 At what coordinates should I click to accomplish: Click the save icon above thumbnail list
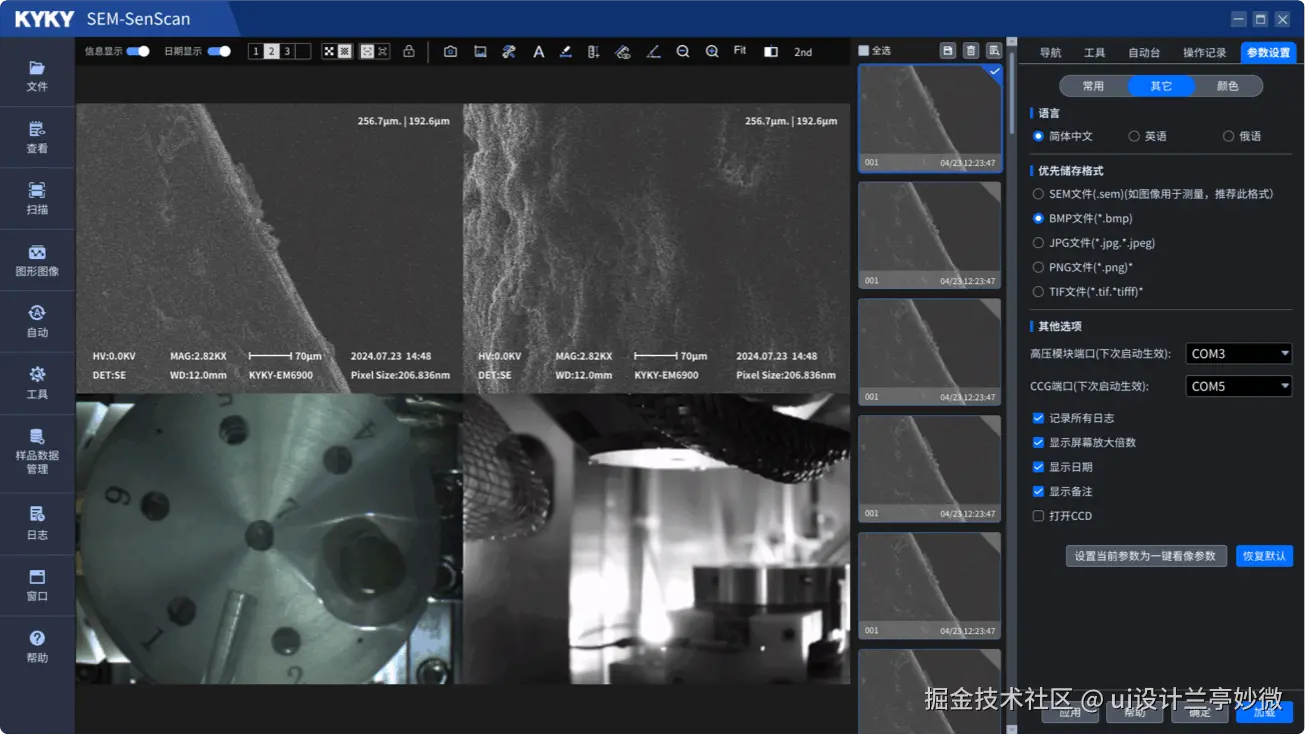click(x=948, y=50)
